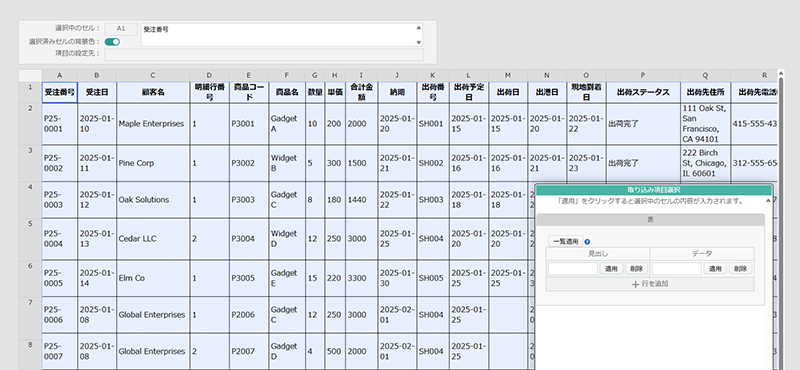This screenshot has height=370, width=800.
Task: Click the 顧客名 header cell
Action: (x=153, y=93)
